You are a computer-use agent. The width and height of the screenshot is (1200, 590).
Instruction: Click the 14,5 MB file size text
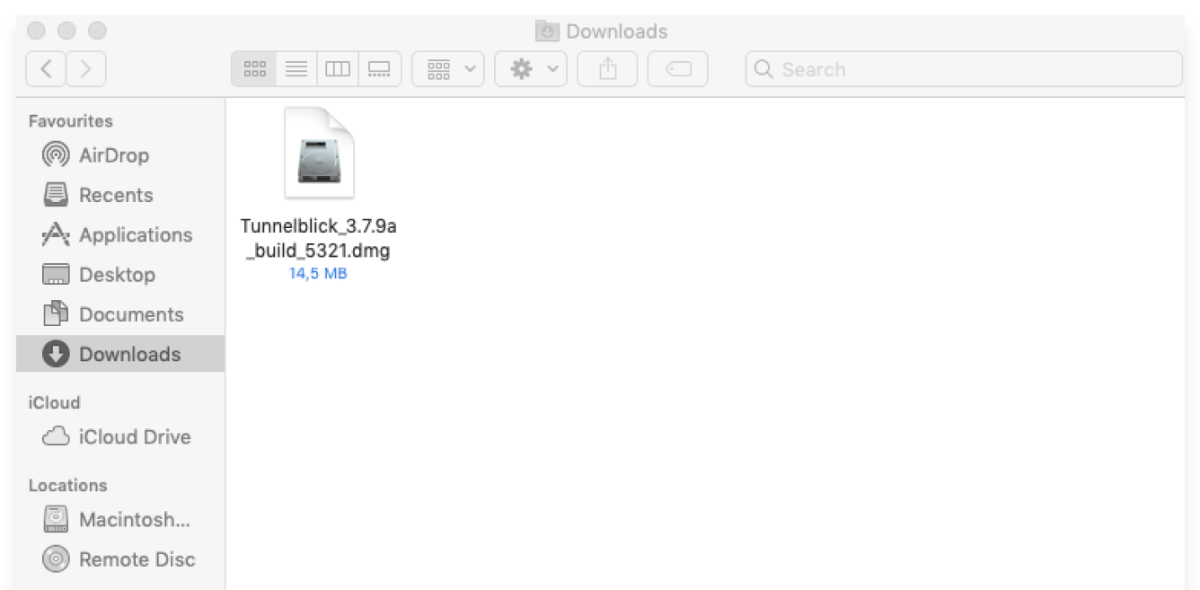point(318,273)
